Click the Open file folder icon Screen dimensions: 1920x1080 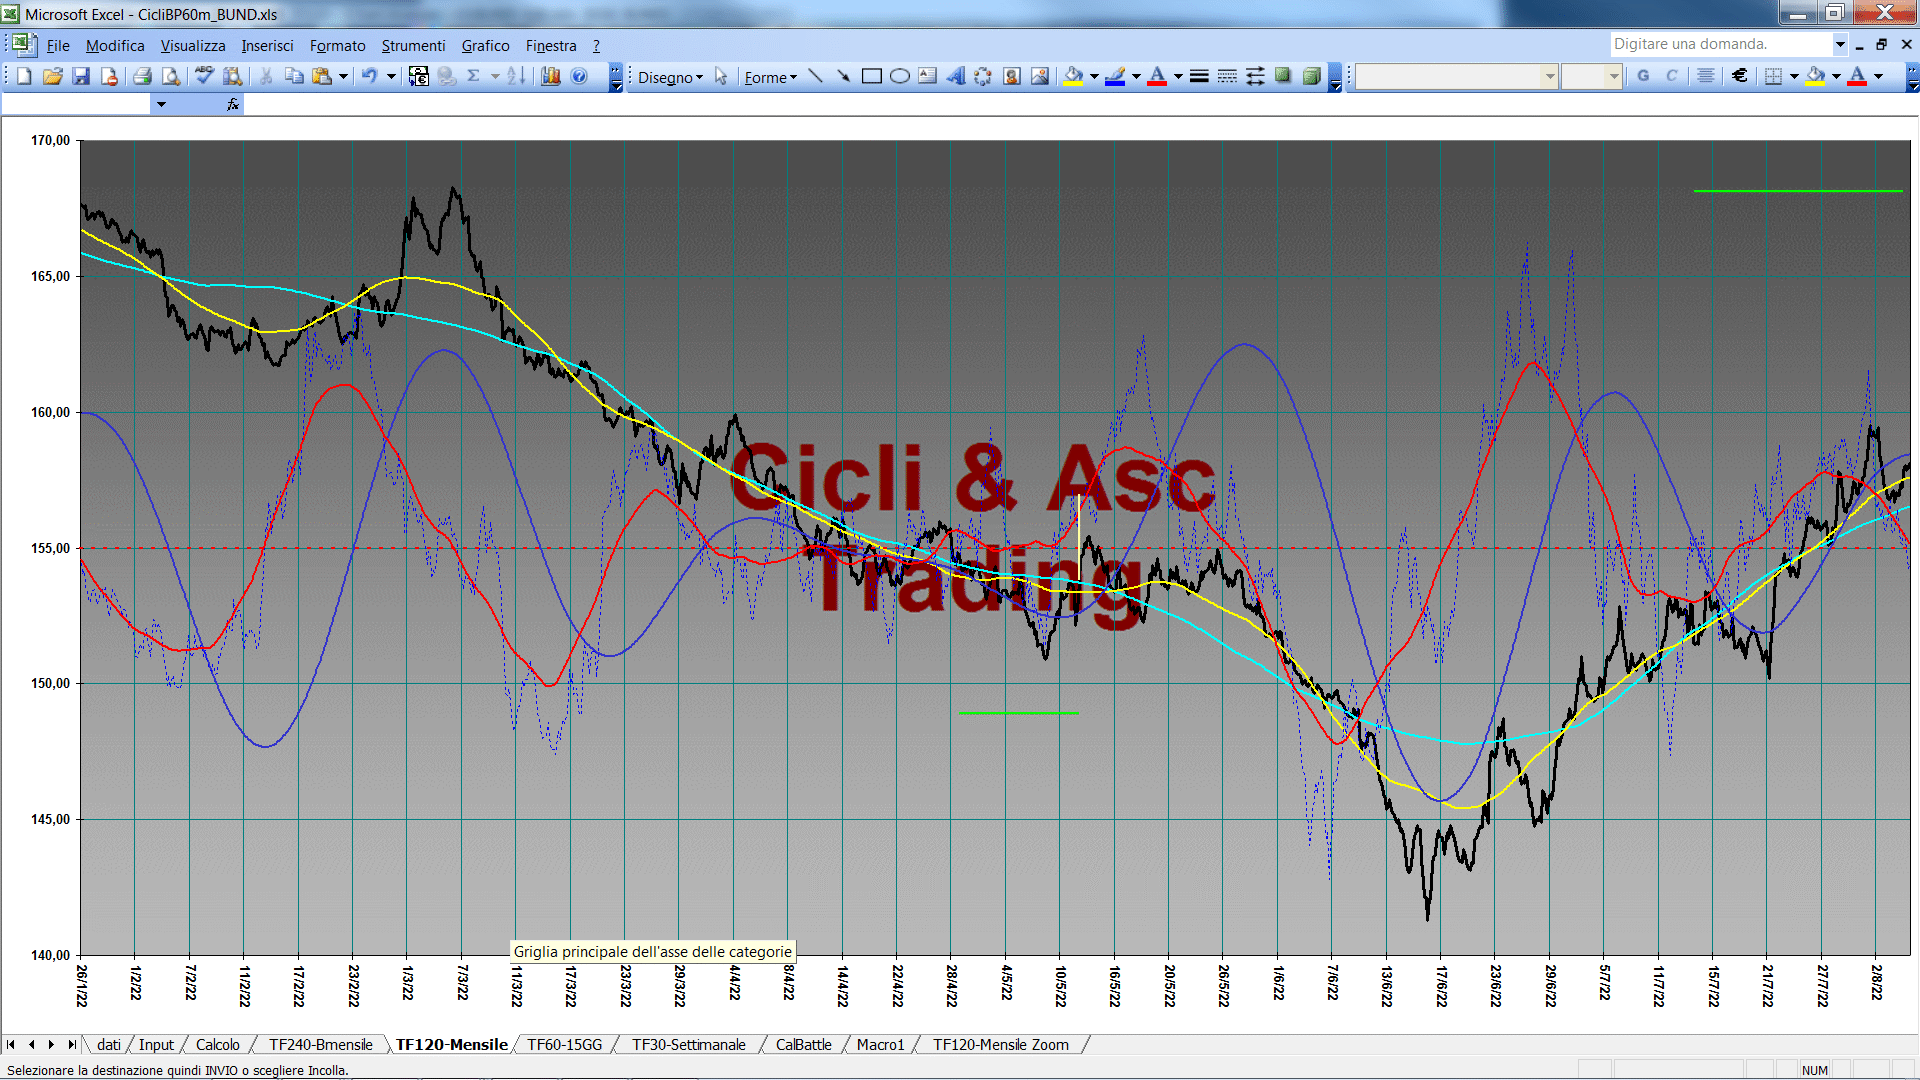[53, 76]
